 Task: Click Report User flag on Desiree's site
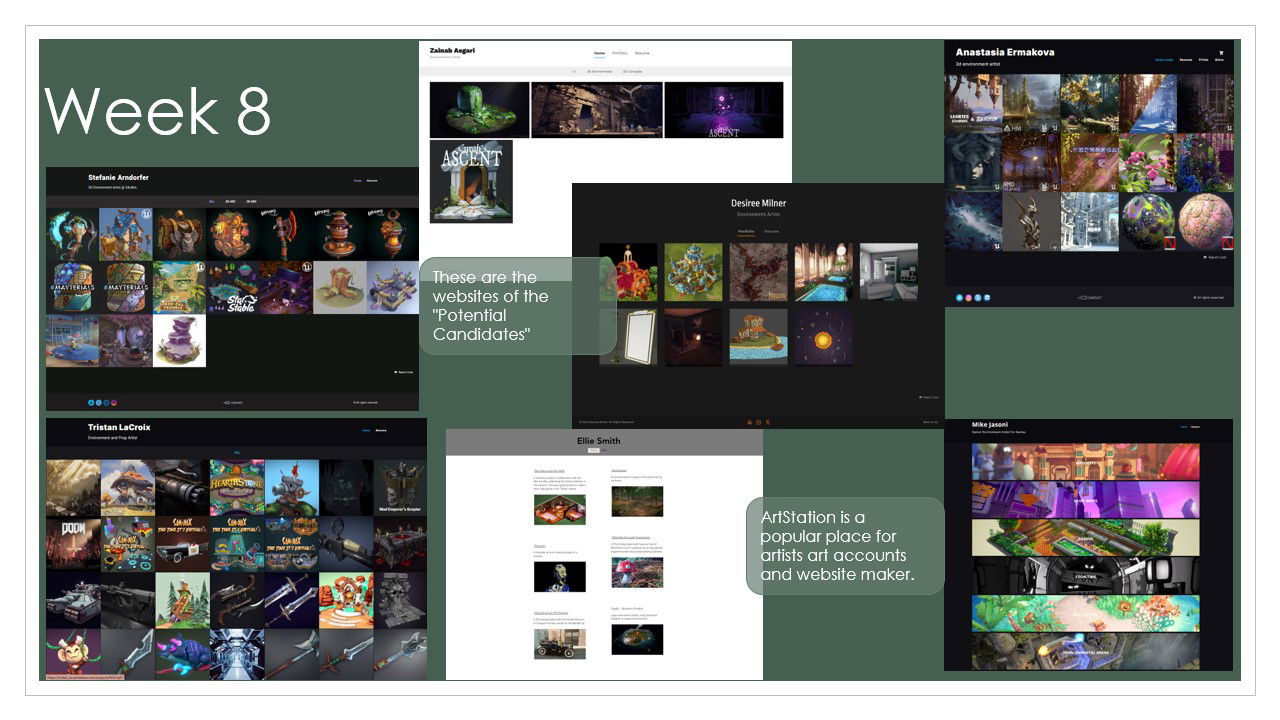pyautogui.click(x=927, y=397)
